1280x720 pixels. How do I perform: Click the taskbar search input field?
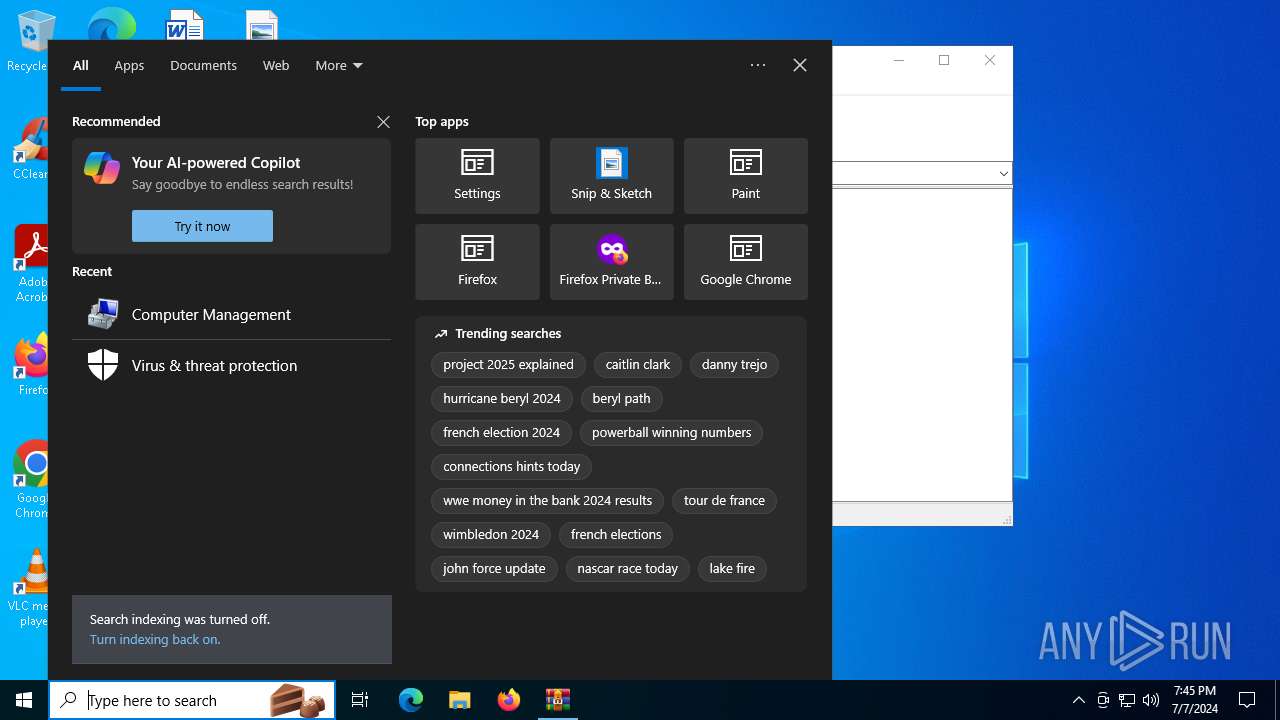coord(192,700)
